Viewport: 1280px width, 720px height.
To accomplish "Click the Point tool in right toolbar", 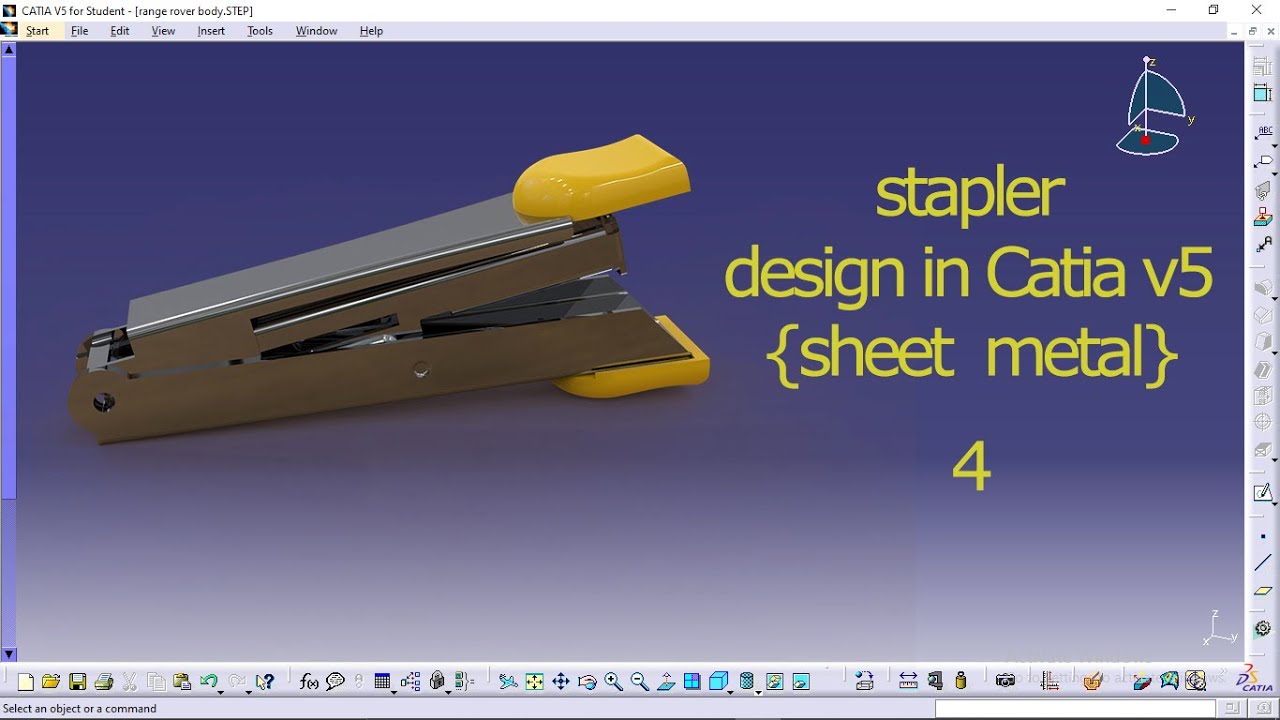I will pos(1263,537).
